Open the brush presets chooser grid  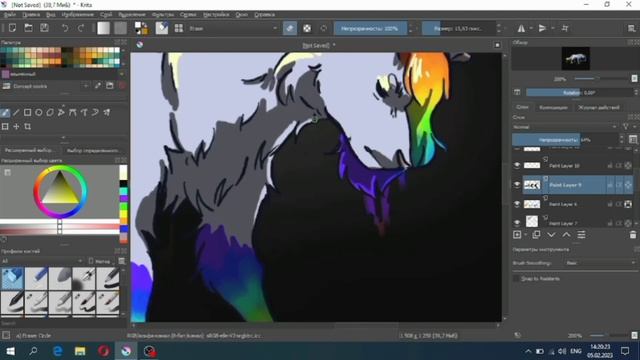(179, 28)
